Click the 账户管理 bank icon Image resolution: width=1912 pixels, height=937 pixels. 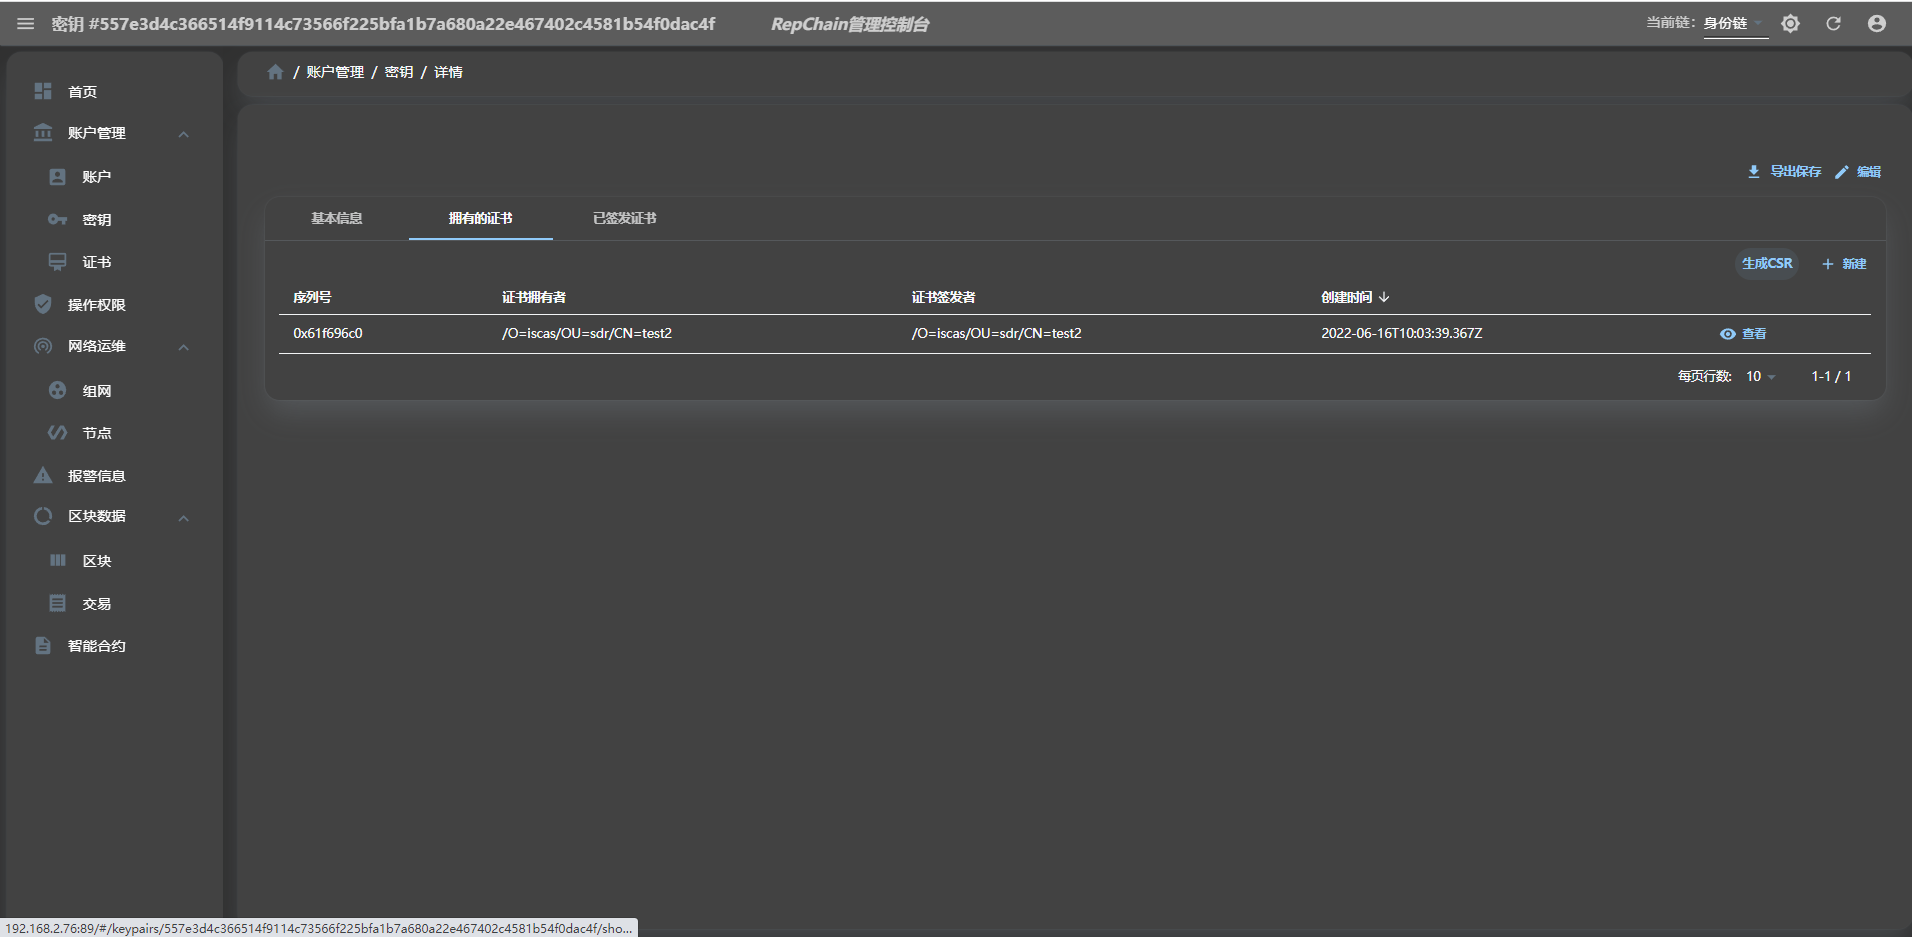[43, 132]
